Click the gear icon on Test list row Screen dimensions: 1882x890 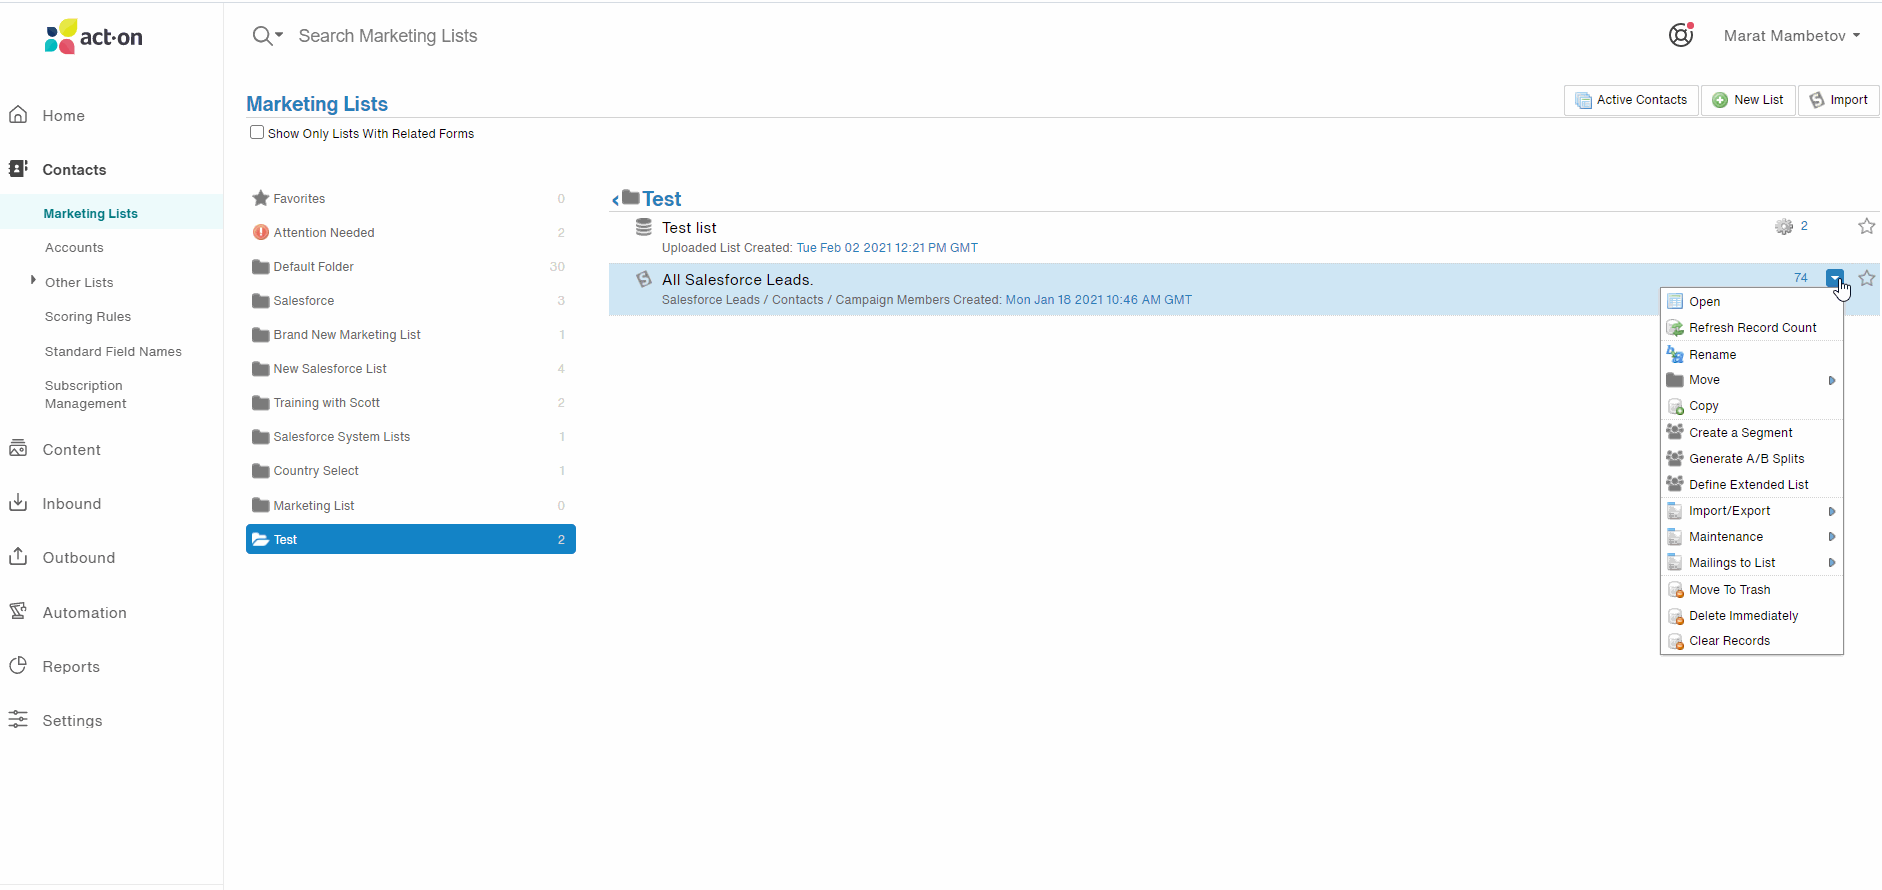click(1784, 227)
